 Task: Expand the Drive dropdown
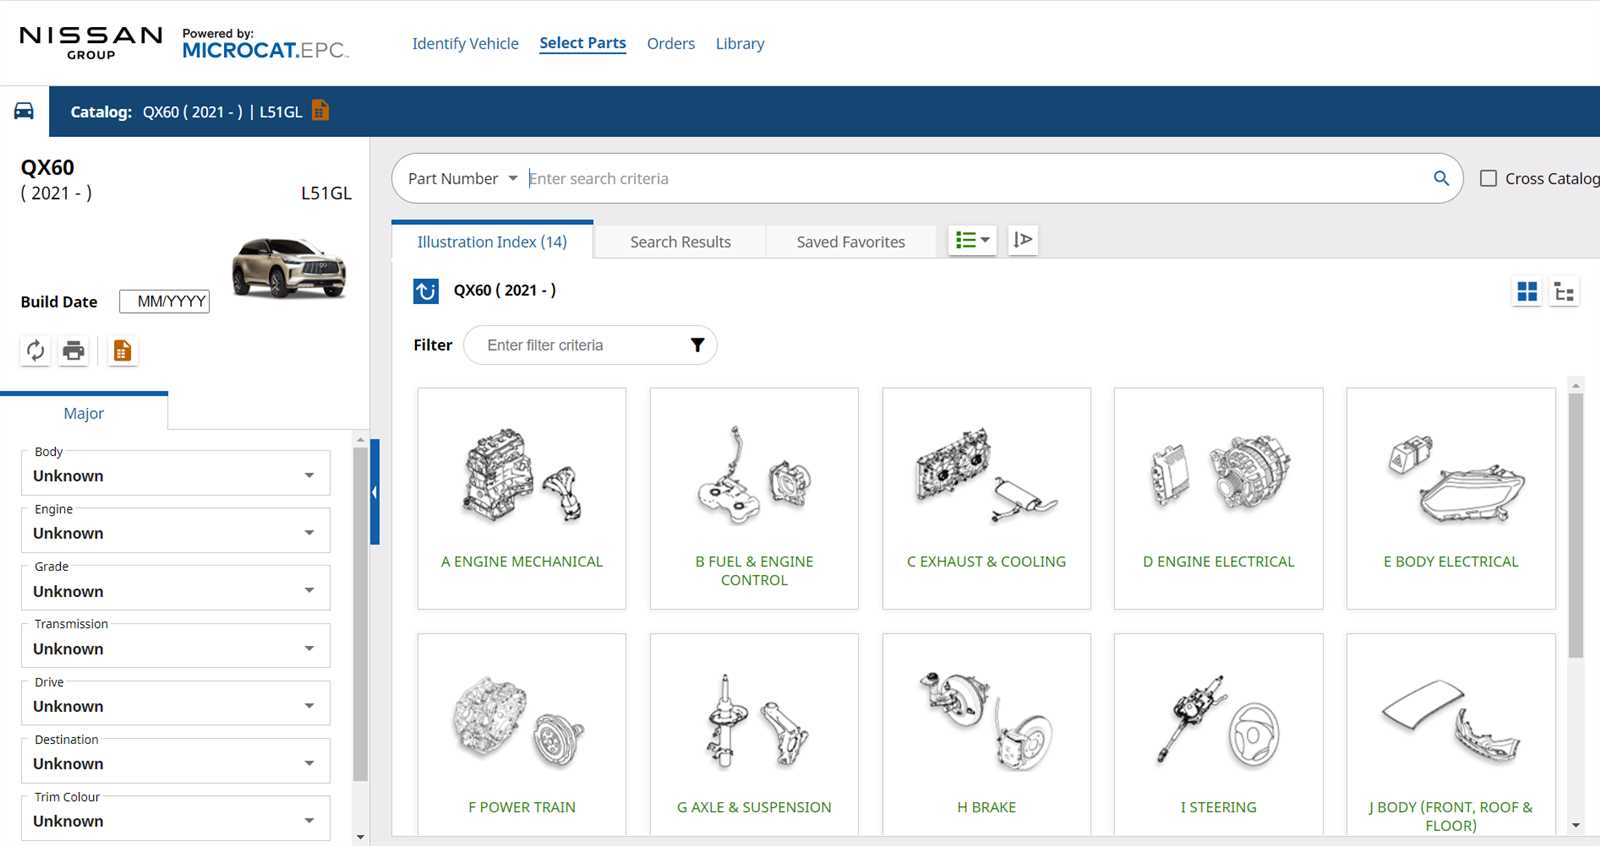(175, 703)
